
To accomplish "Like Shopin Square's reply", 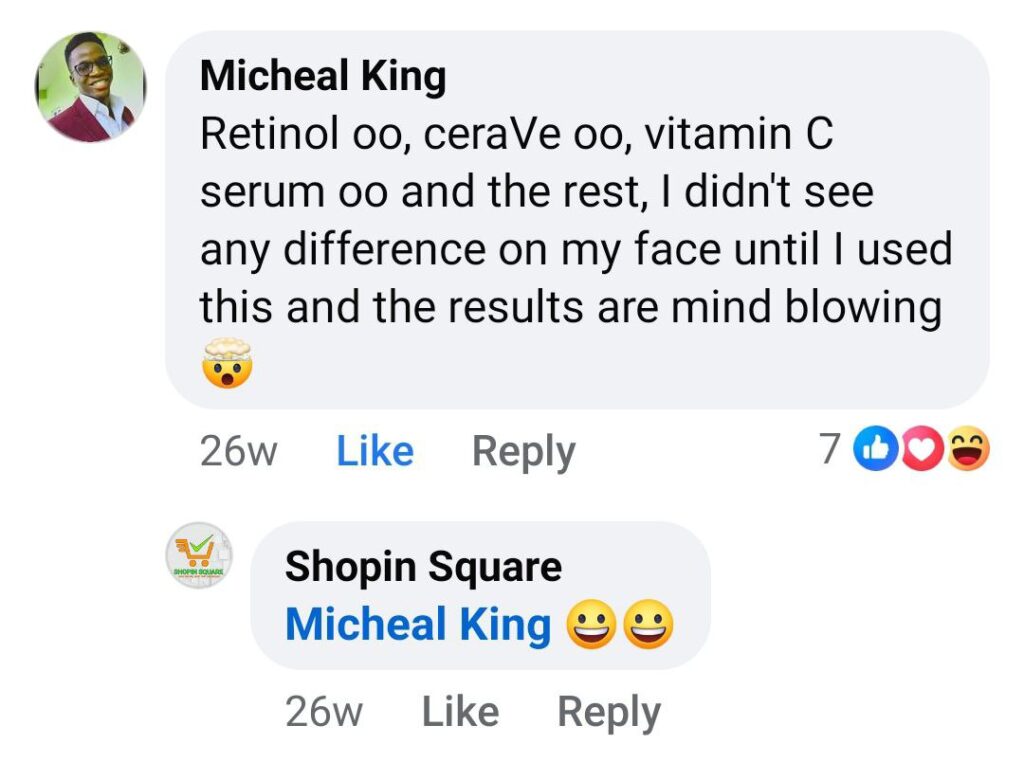I will (460, 712).
